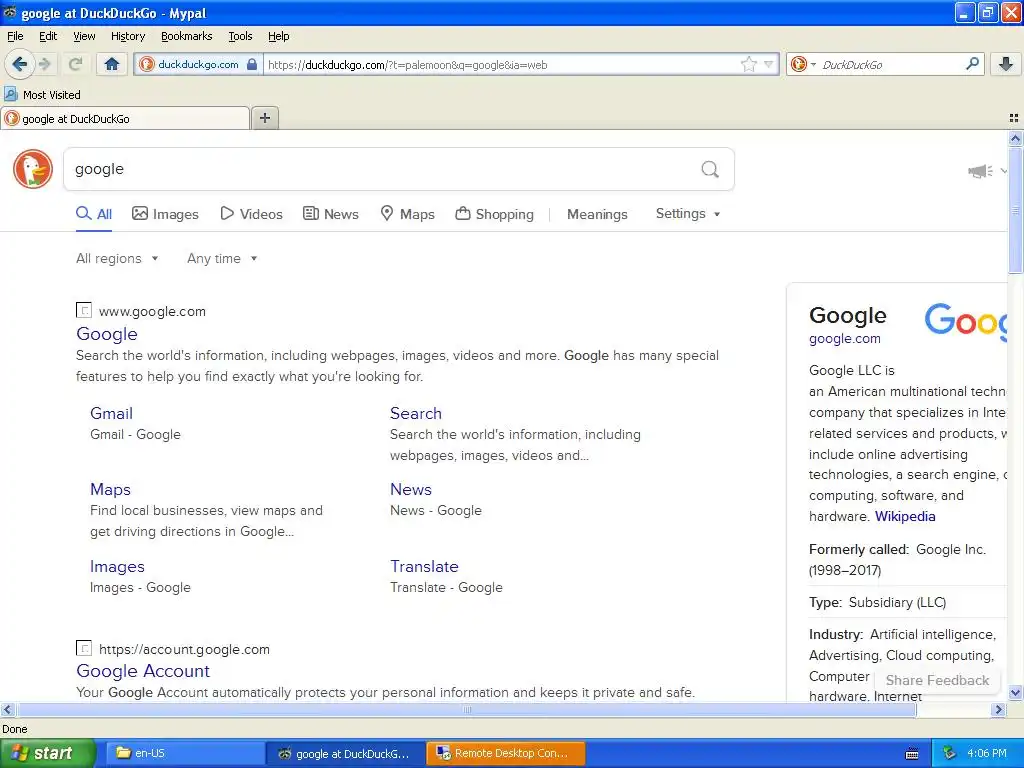Open the Tools menu
The width and height of the screenshot is (1024, 768).
click(240, 36)
